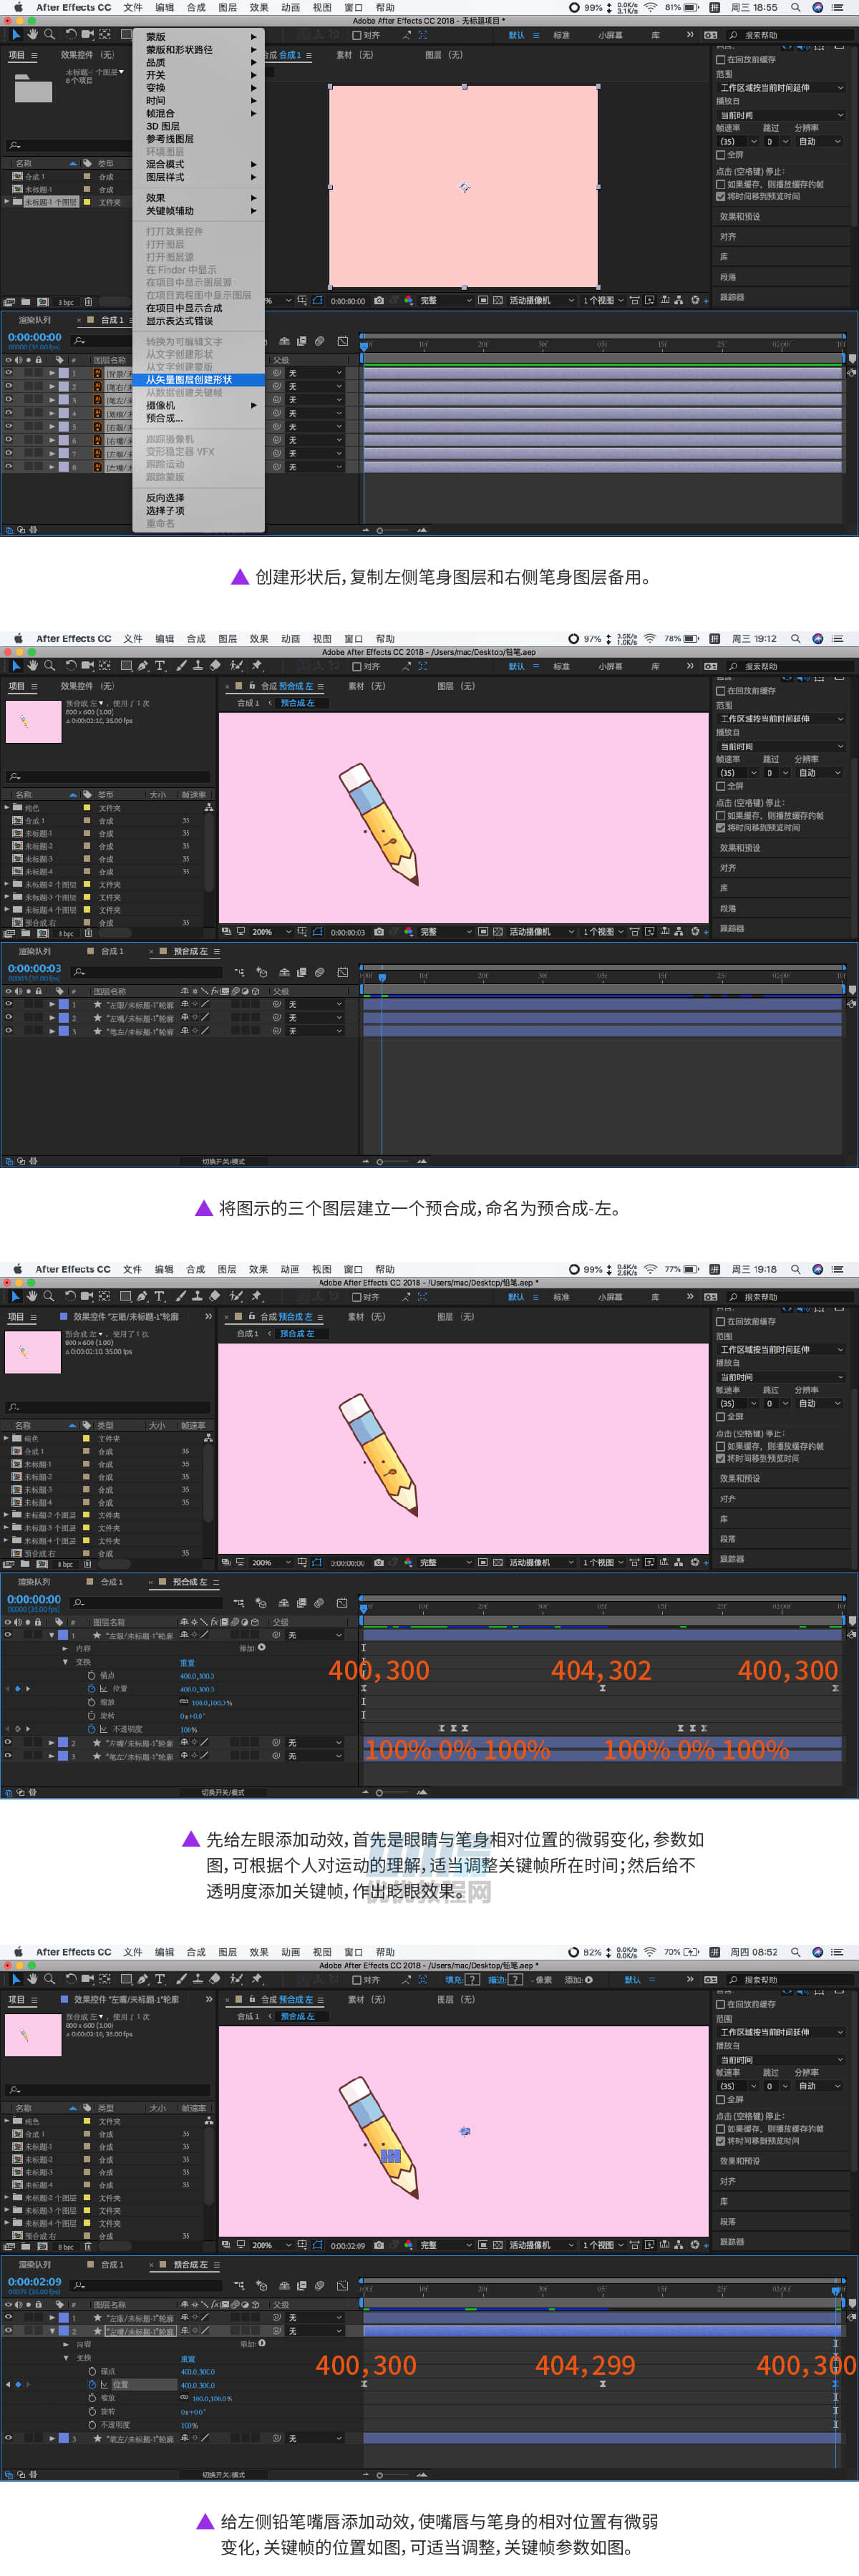This screenshot has height=2576, width=859.
Task: Toggle transparency grid in the 0:00:00:03 viewer
Action: pos(497,931)
